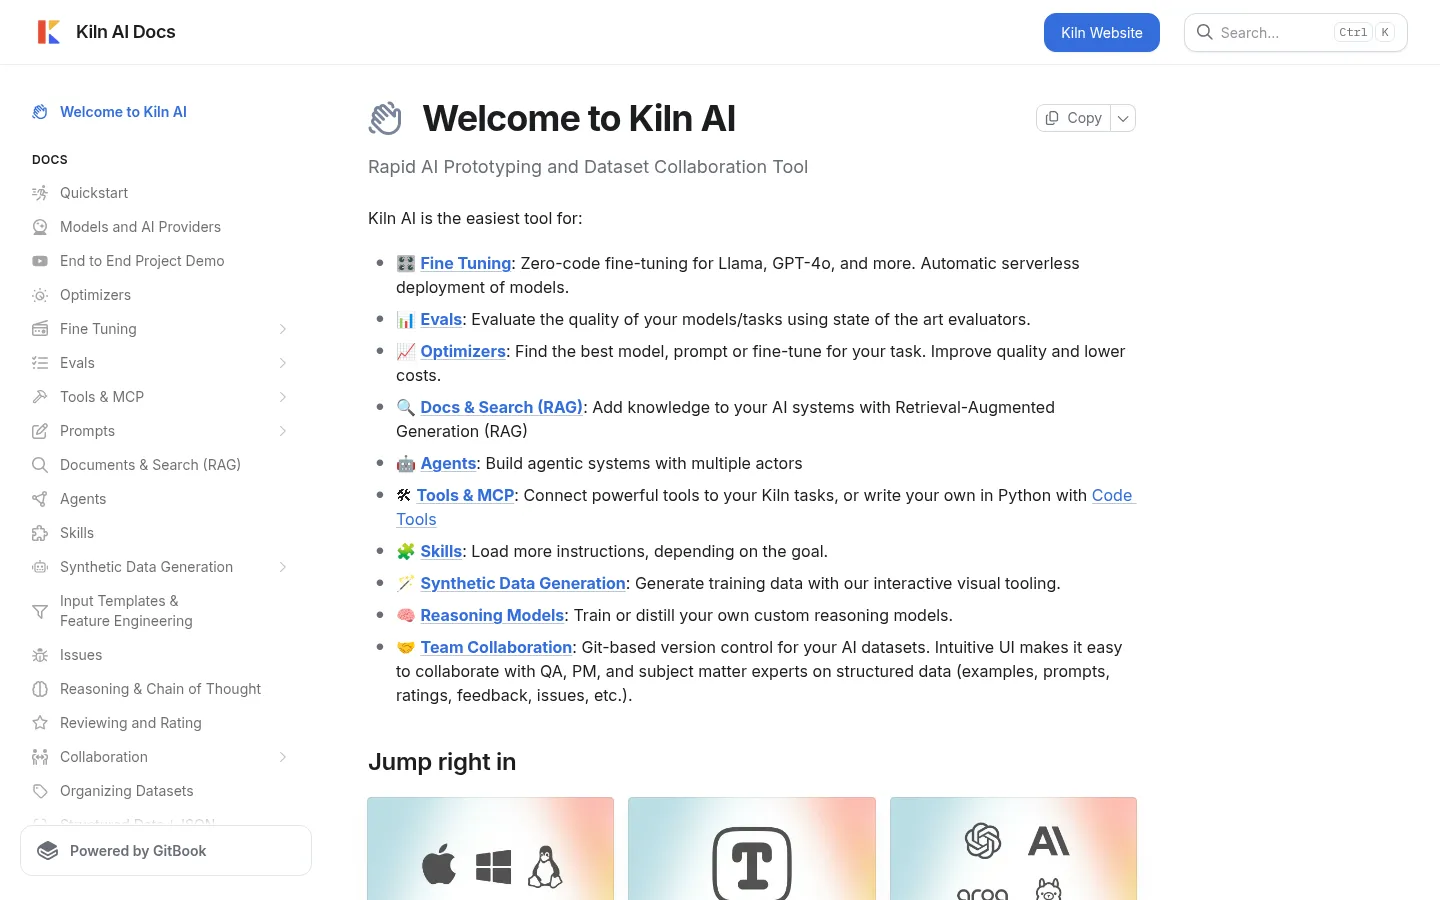Image resolution: width=1440 pixels, height=900 pixels.
Task: Click the Fine Tuning sidebar icon
Action: 40,329
